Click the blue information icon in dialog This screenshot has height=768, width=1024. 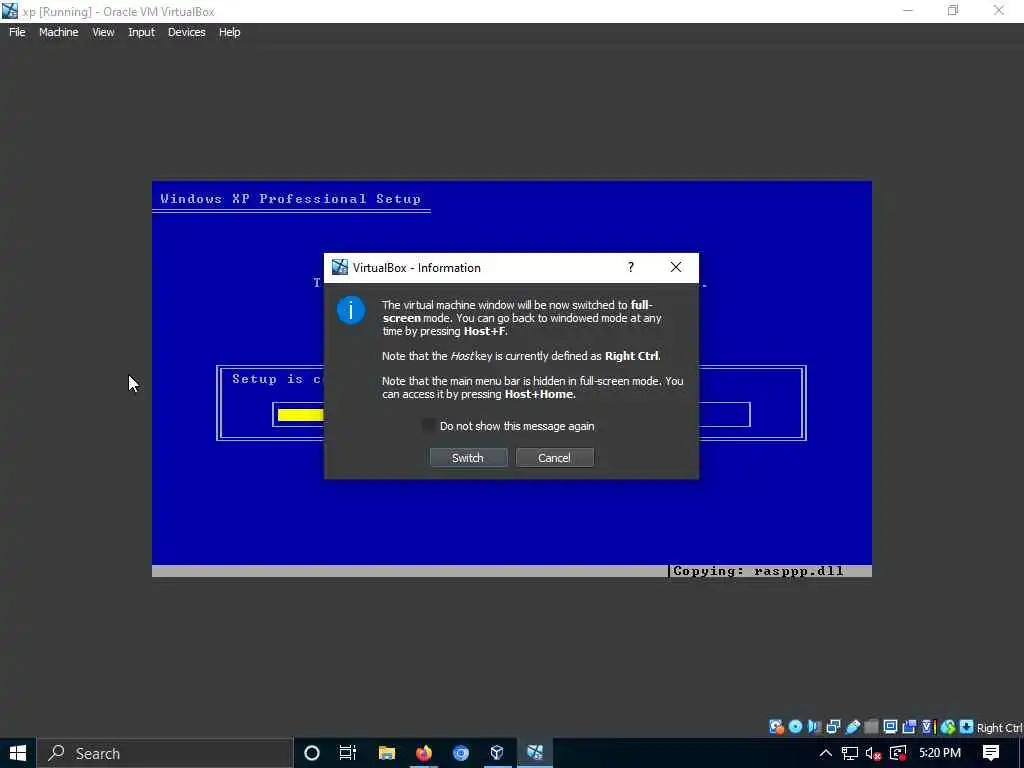tap(351, 310)
